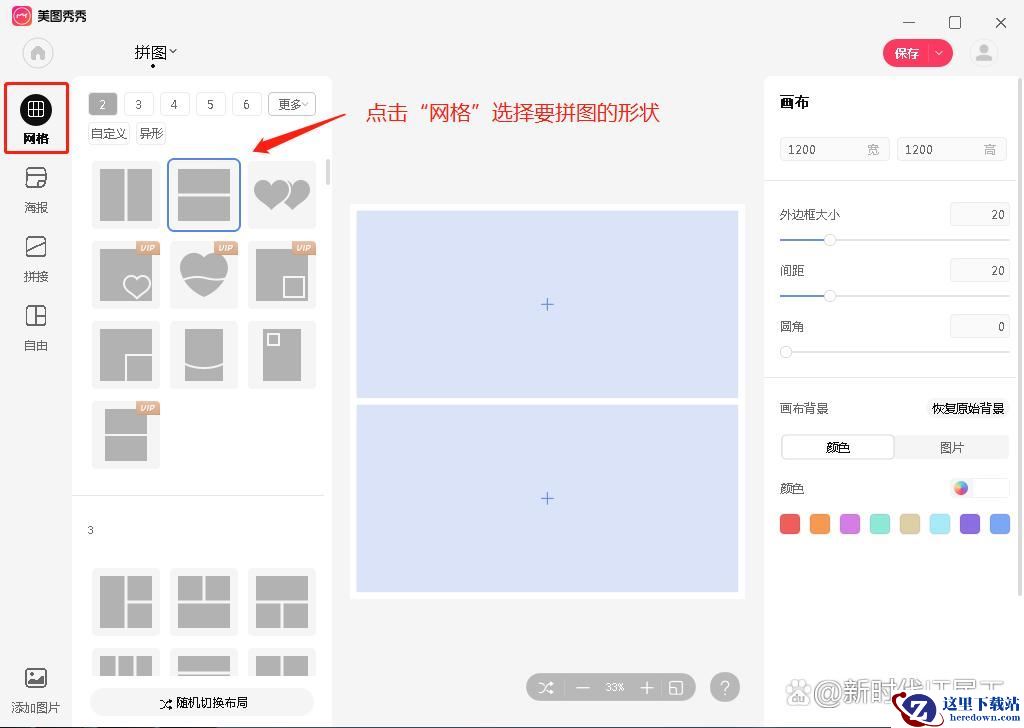Open the help question mark button
1024x728 pixels.
point(724,687)
